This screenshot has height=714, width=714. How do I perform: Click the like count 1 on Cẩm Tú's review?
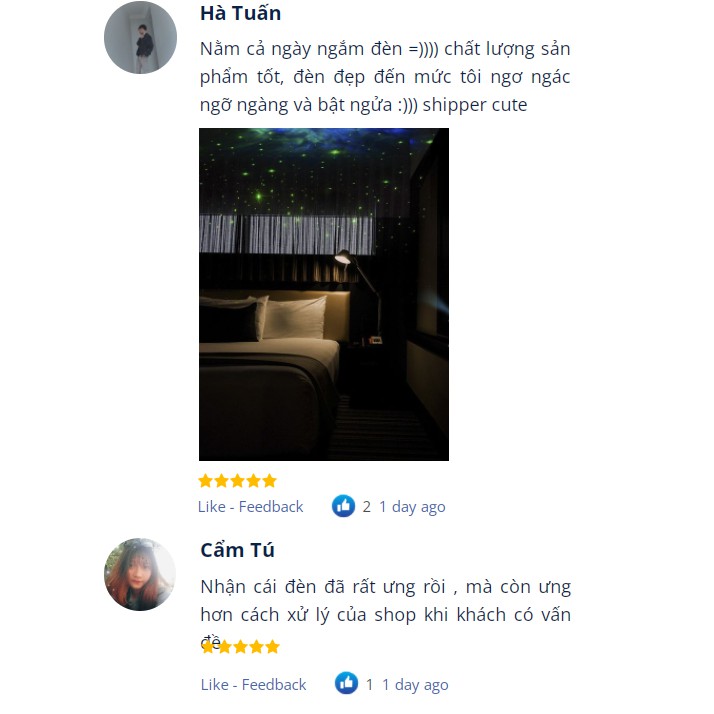pos(369,684)
